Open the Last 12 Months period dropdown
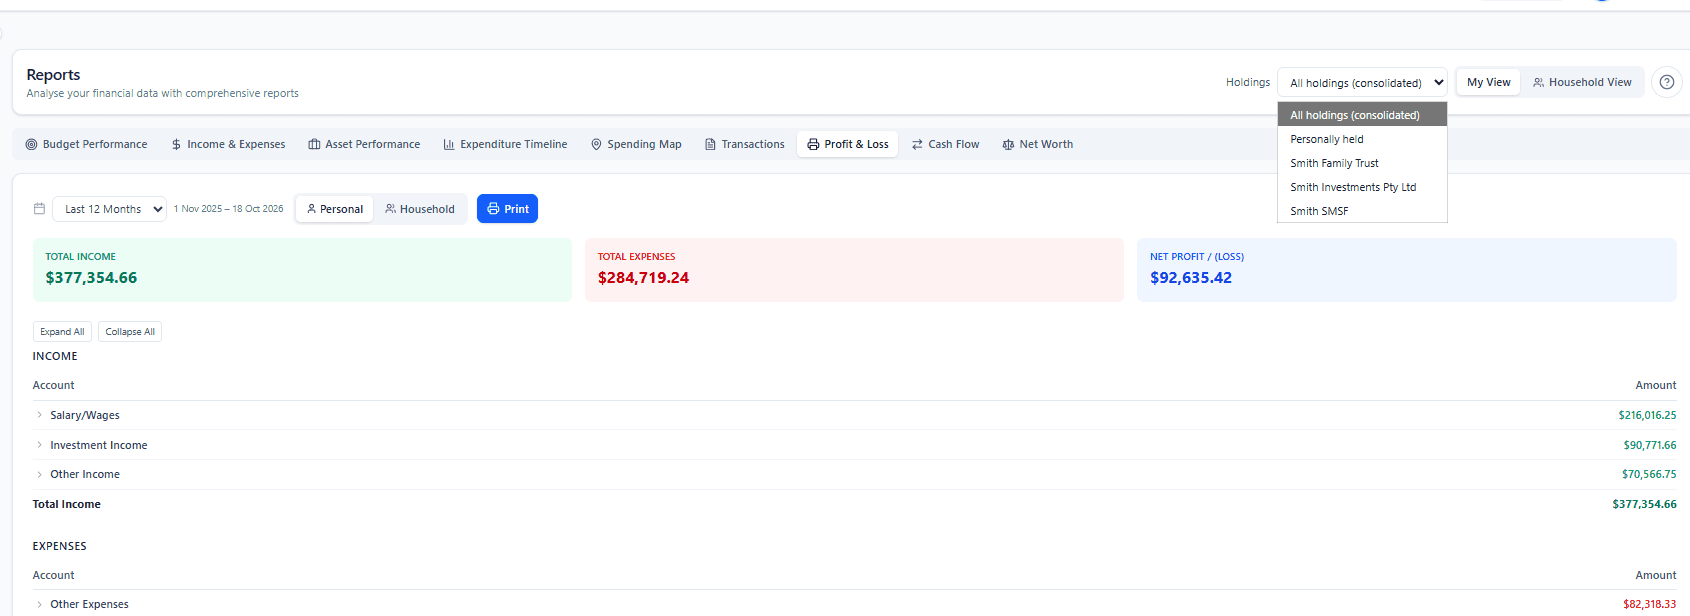1690x616 pixels. [109, 209]
